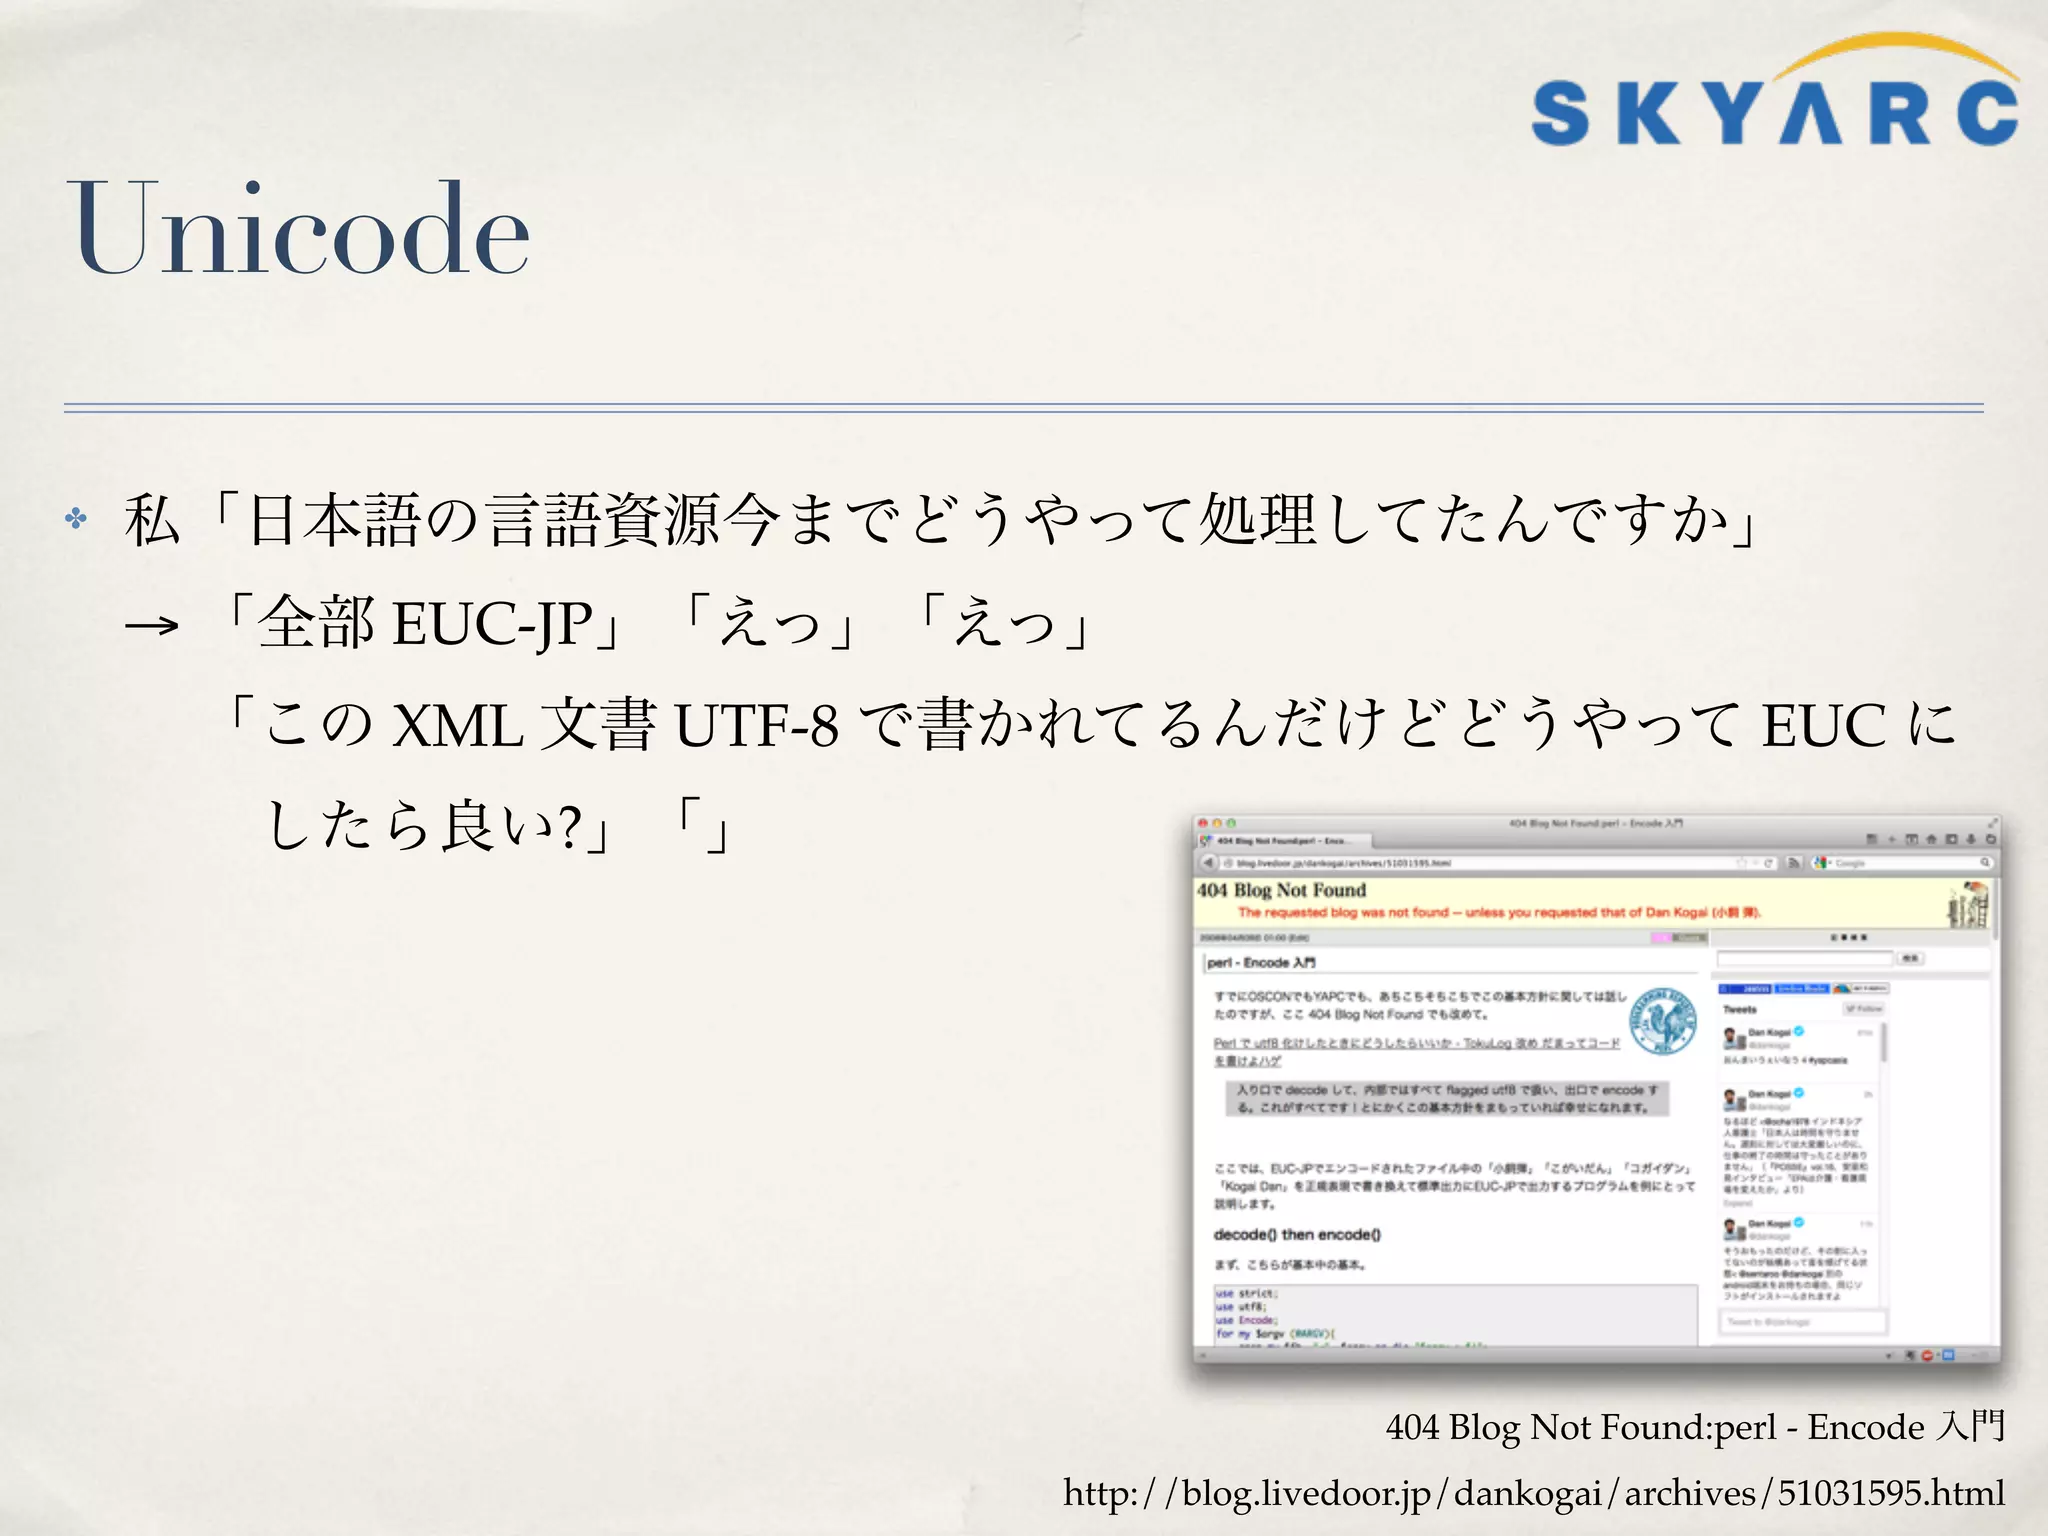Click the fullscreen arrows in the browser title bar
This screenshot has width=2048, height=1536.
click(x=1991, y=823)
